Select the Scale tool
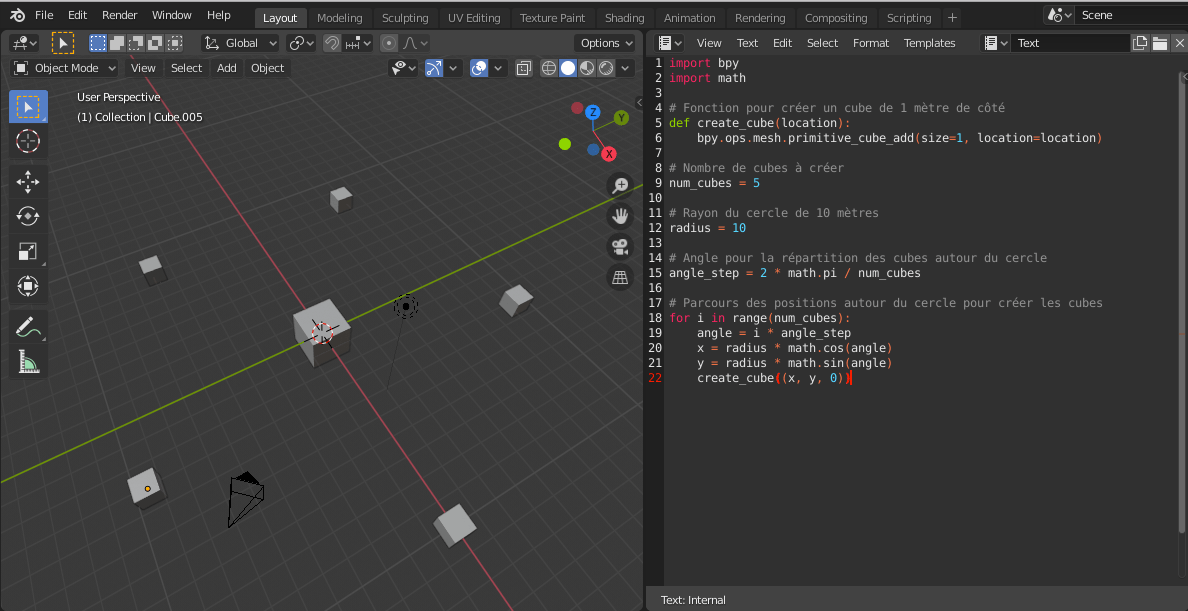The width and height of the screenshot is (1188, 611). pyautogui.click(x=28, y=251)
